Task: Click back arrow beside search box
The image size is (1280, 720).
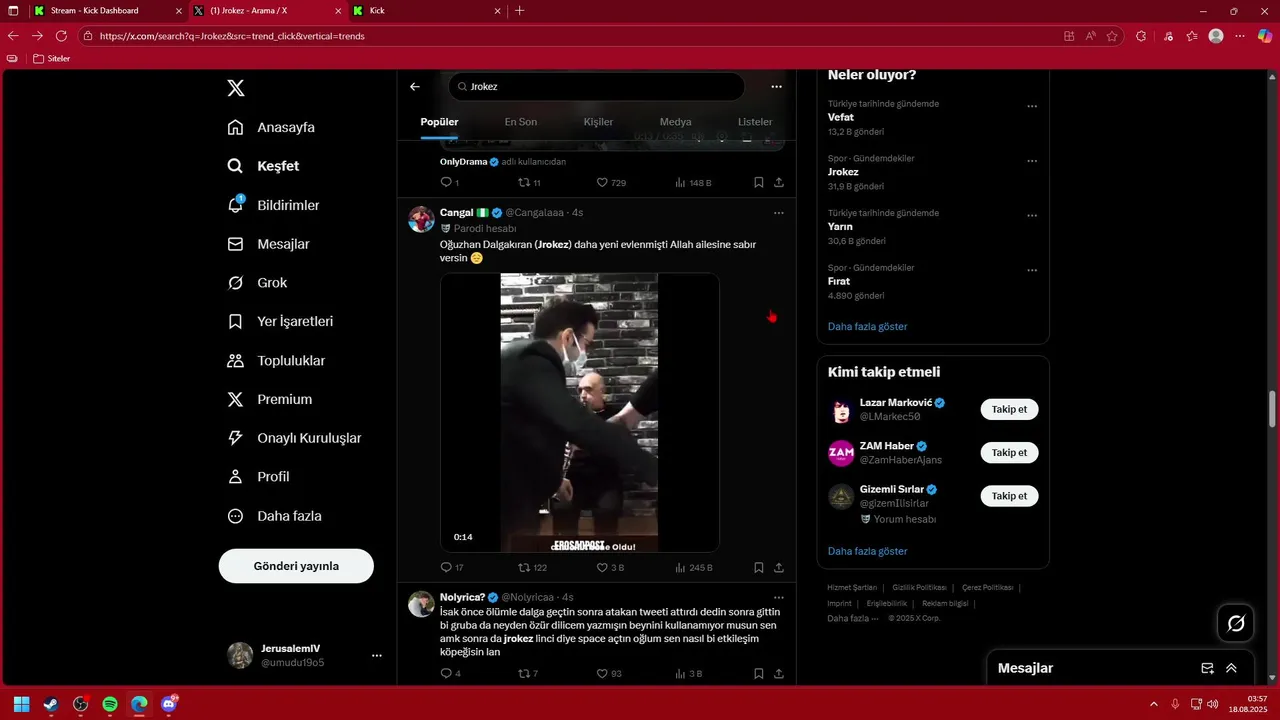Action: (x=415, y=87)
